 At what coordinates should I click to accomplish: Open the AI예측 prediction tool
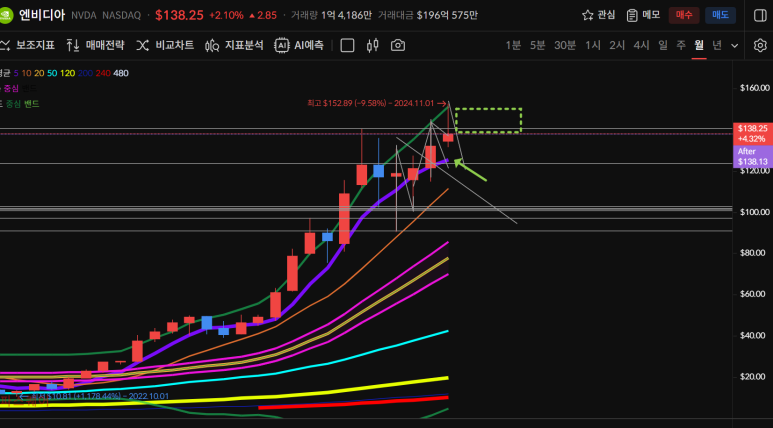[299, 46]
